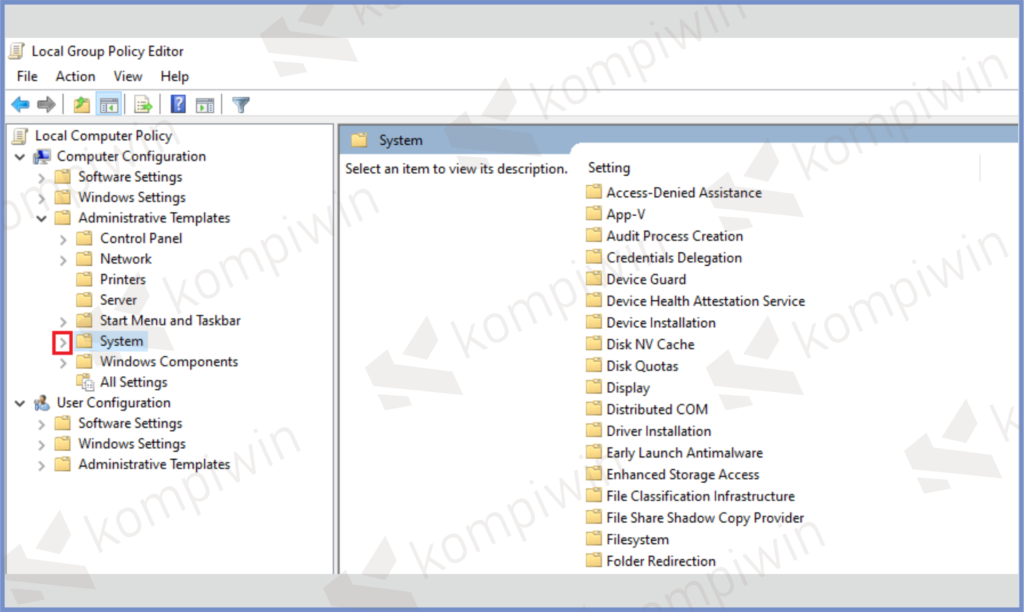Screen dimensions: 1024x612
Task: Click the Setting column header
Action: [x=609, y=168]
